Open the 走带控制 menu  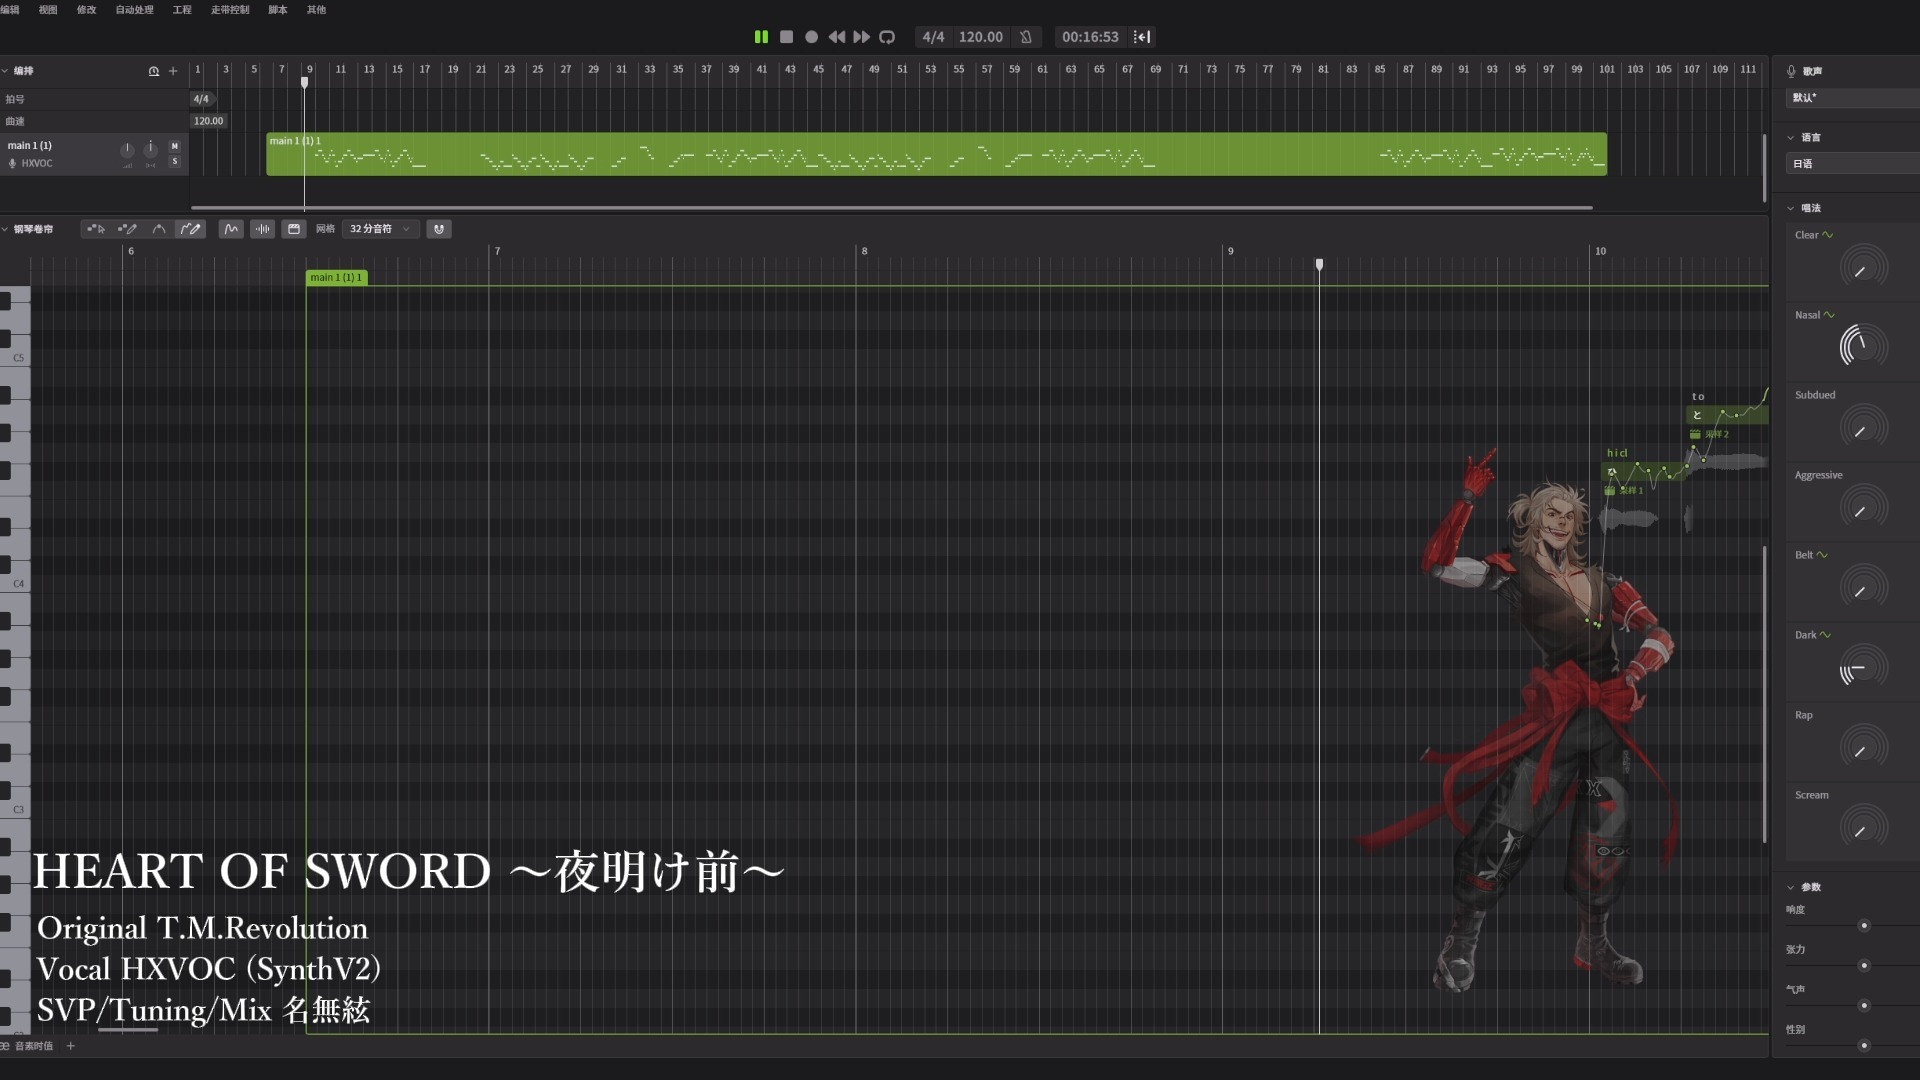[x=230, y=9]
